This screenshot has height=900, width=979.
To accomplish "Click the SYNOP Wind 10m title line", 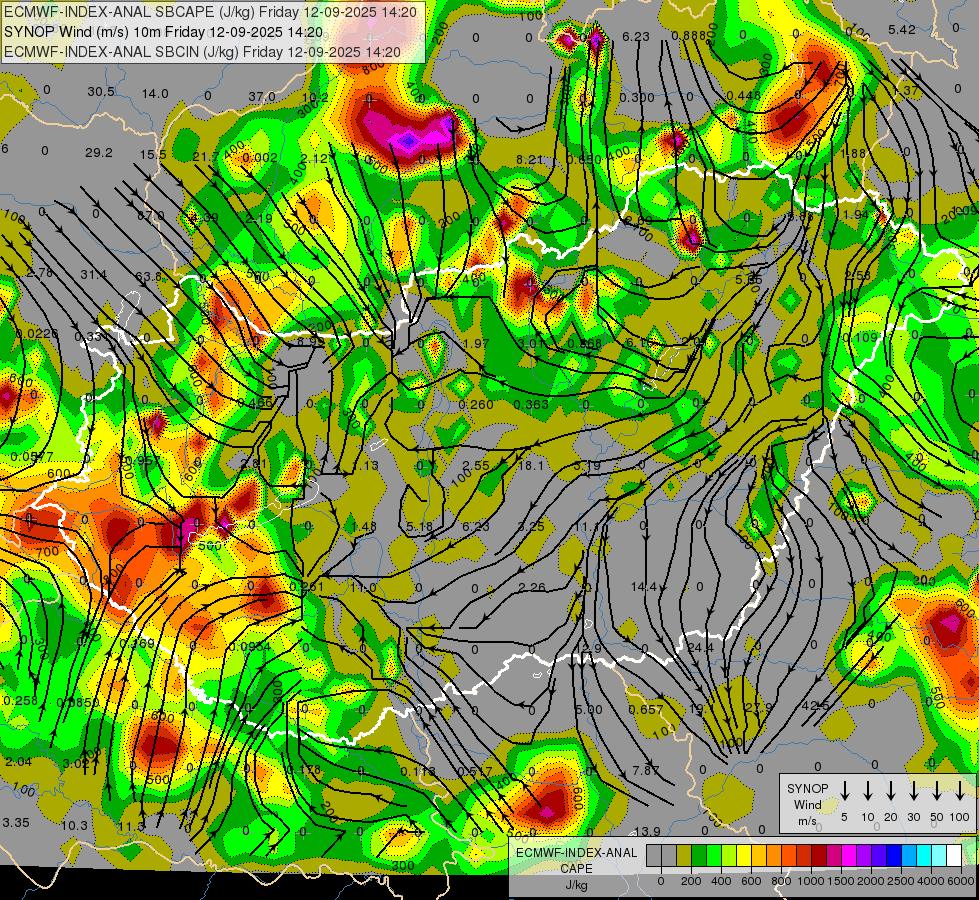I will click(164, 32).
